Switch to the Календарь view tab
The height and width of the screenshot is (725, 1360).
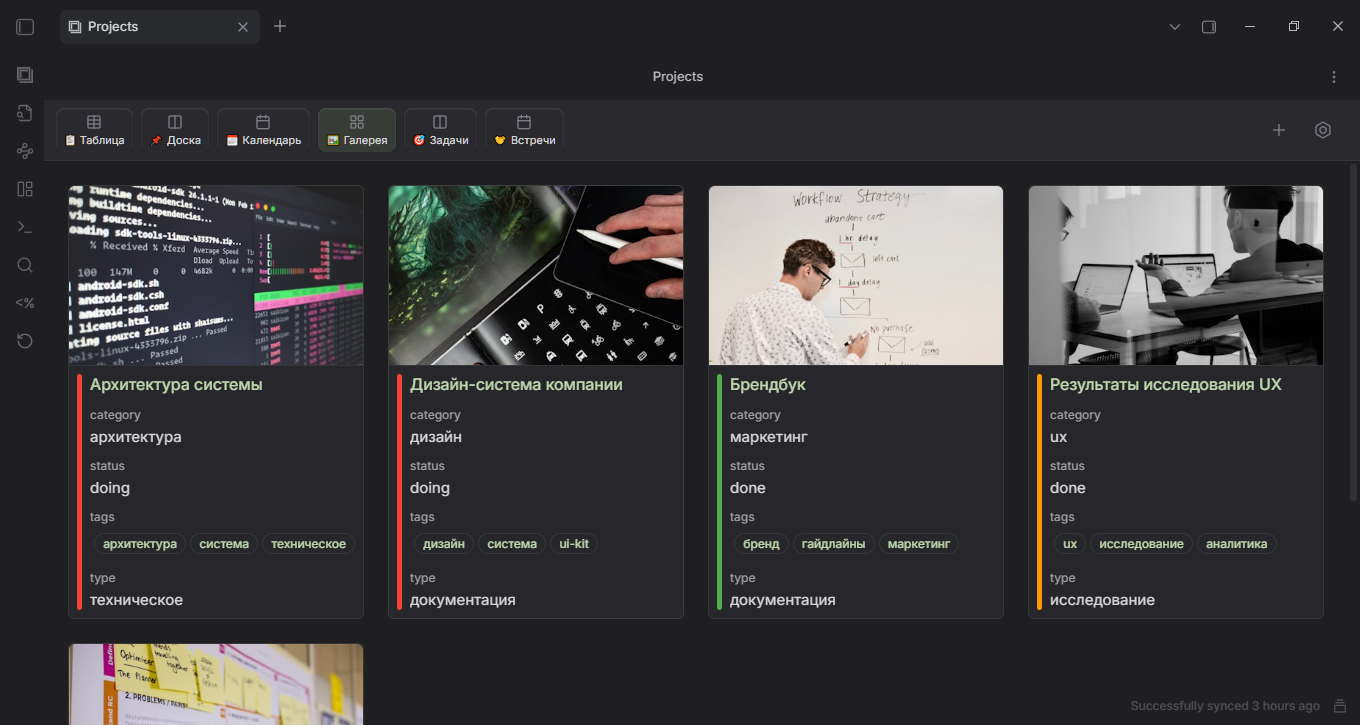click(x=263, y=130)
